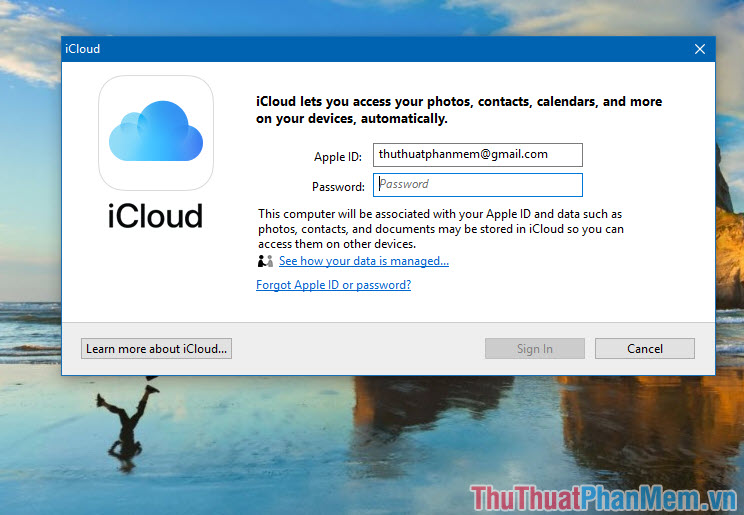
Task: Click the Apple ID email field
Action: coord(477,155)
